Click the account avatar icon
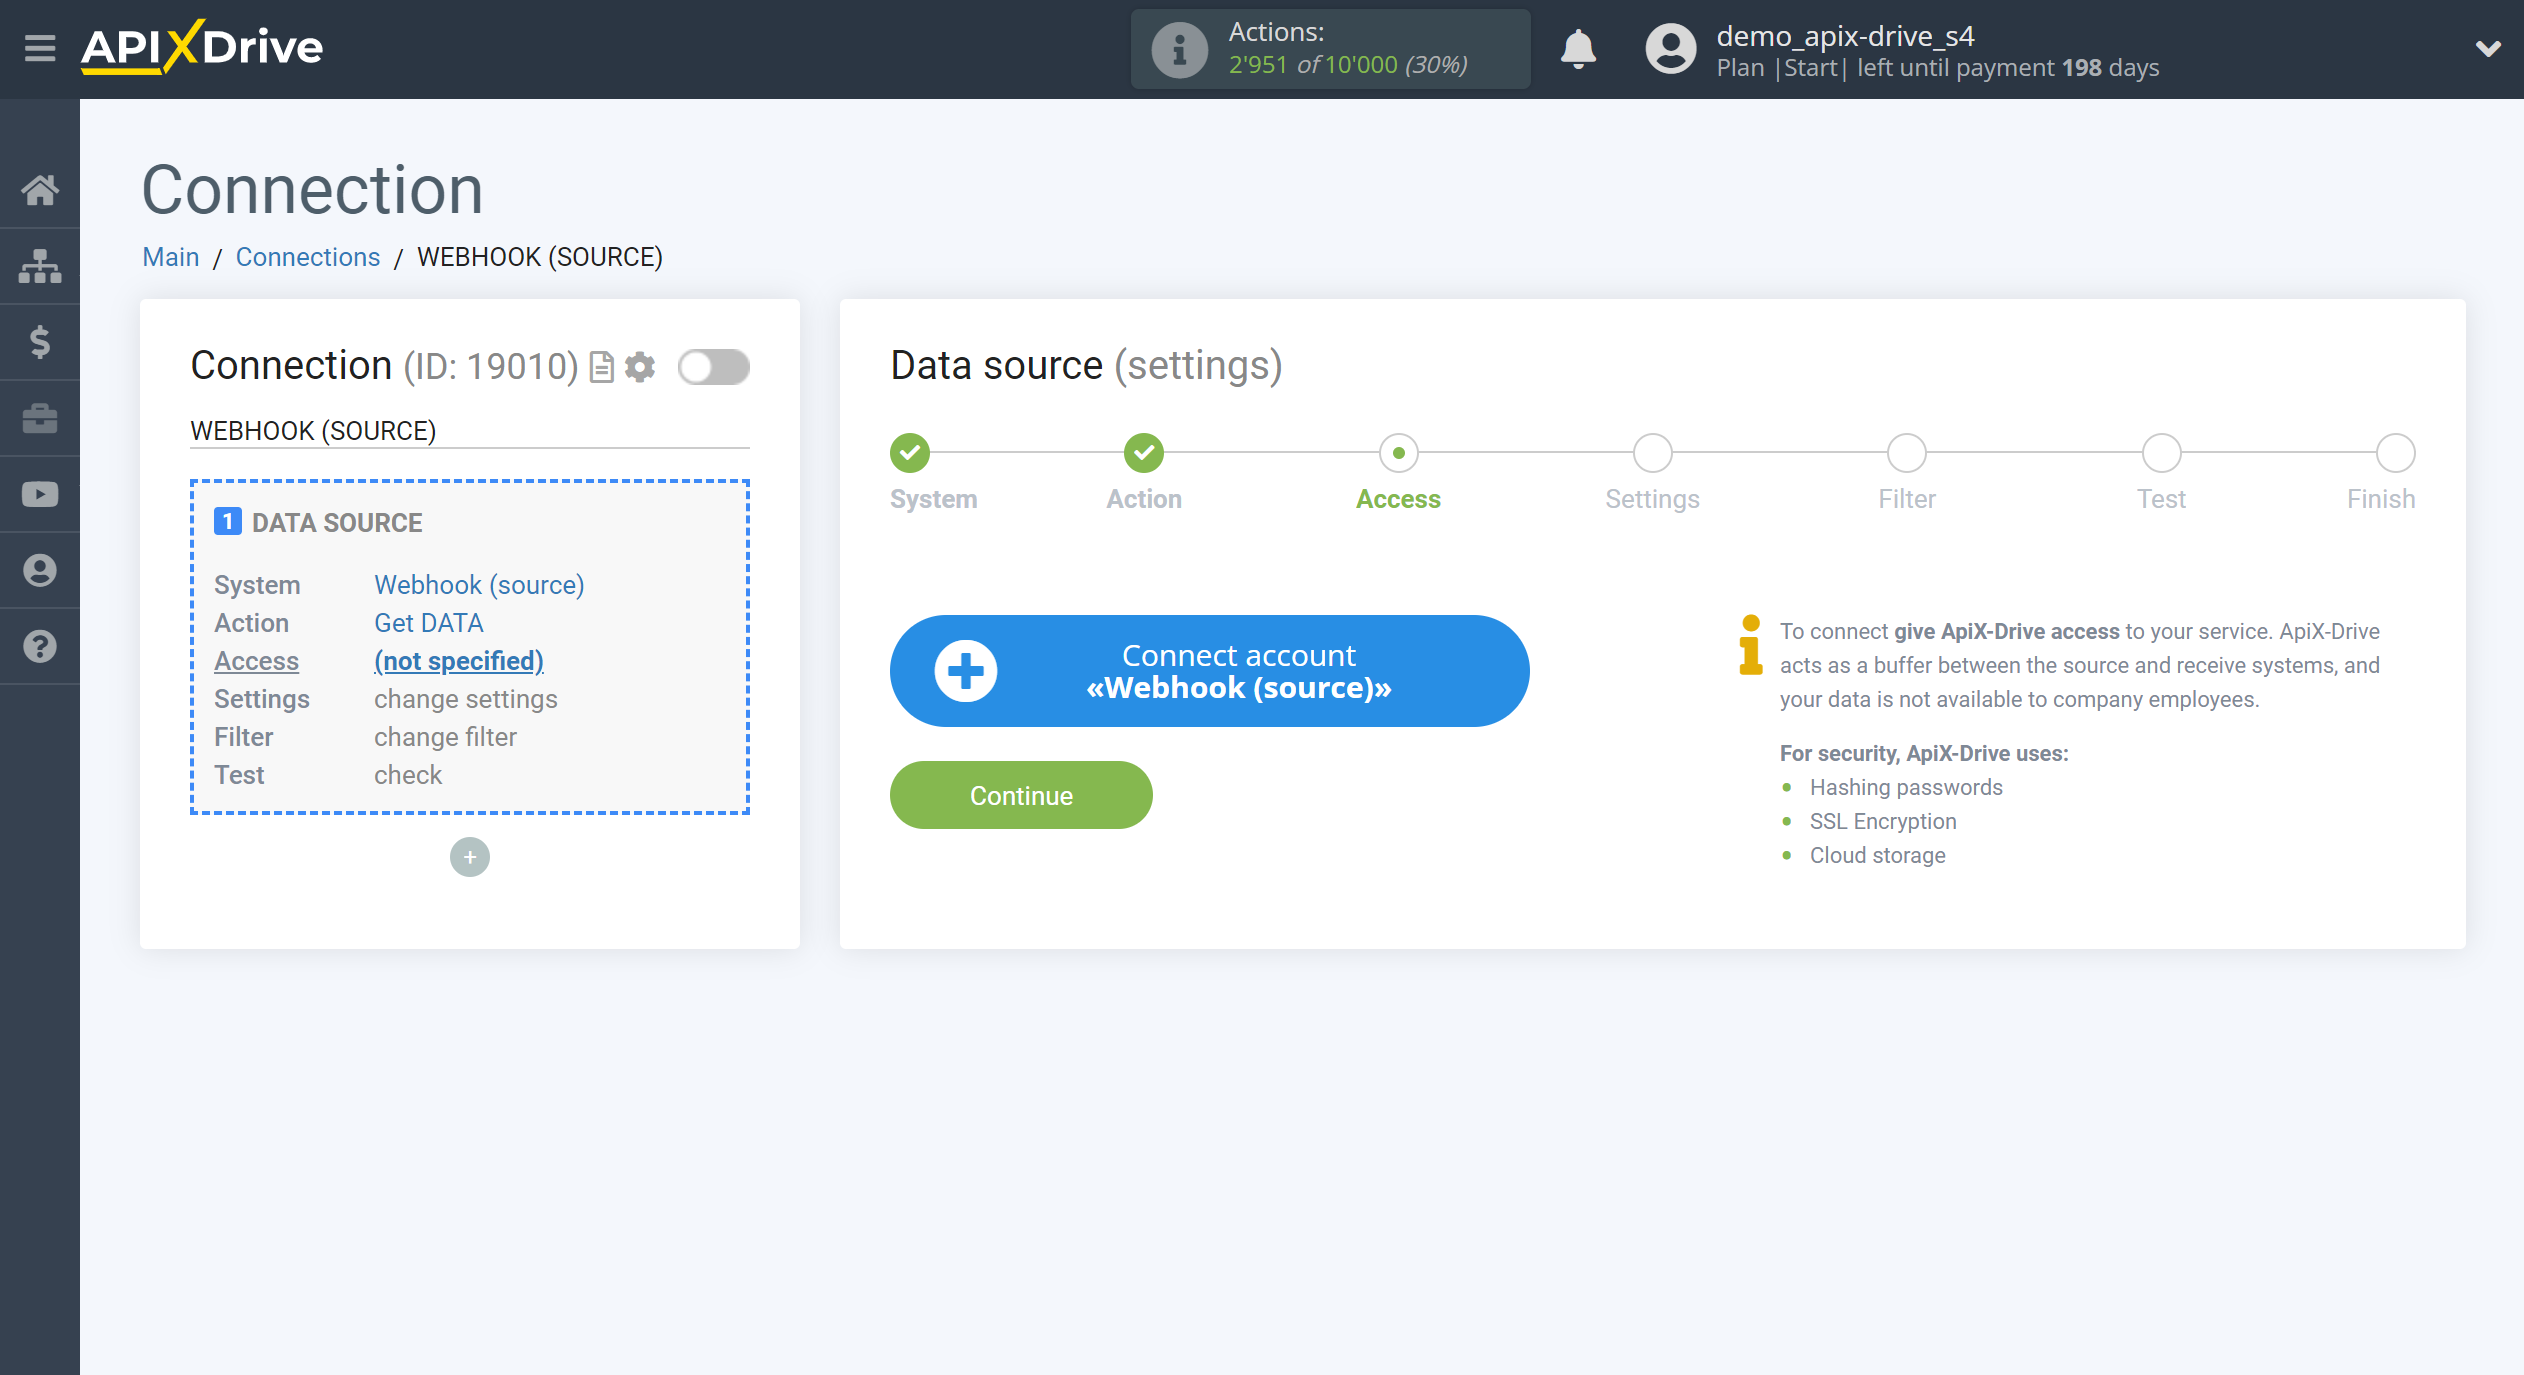 pos(1671,49)
